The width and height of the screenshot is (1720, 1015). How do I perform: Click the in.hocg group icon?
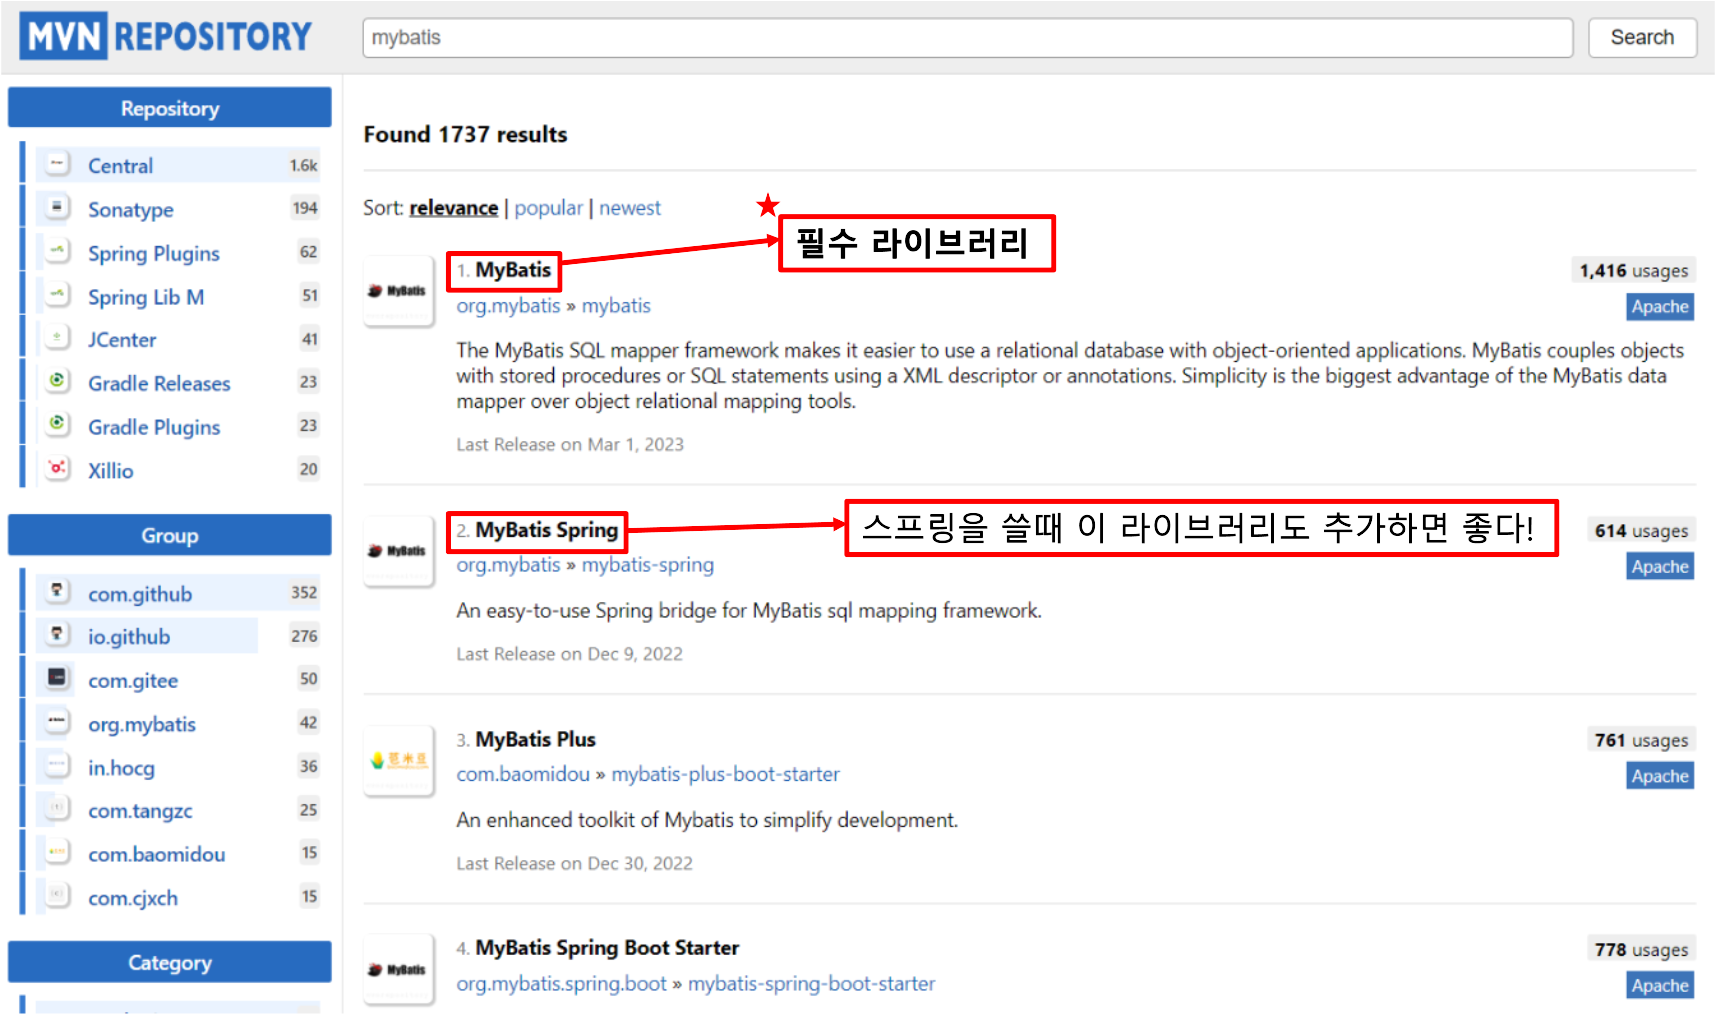[x=58, y=766]
